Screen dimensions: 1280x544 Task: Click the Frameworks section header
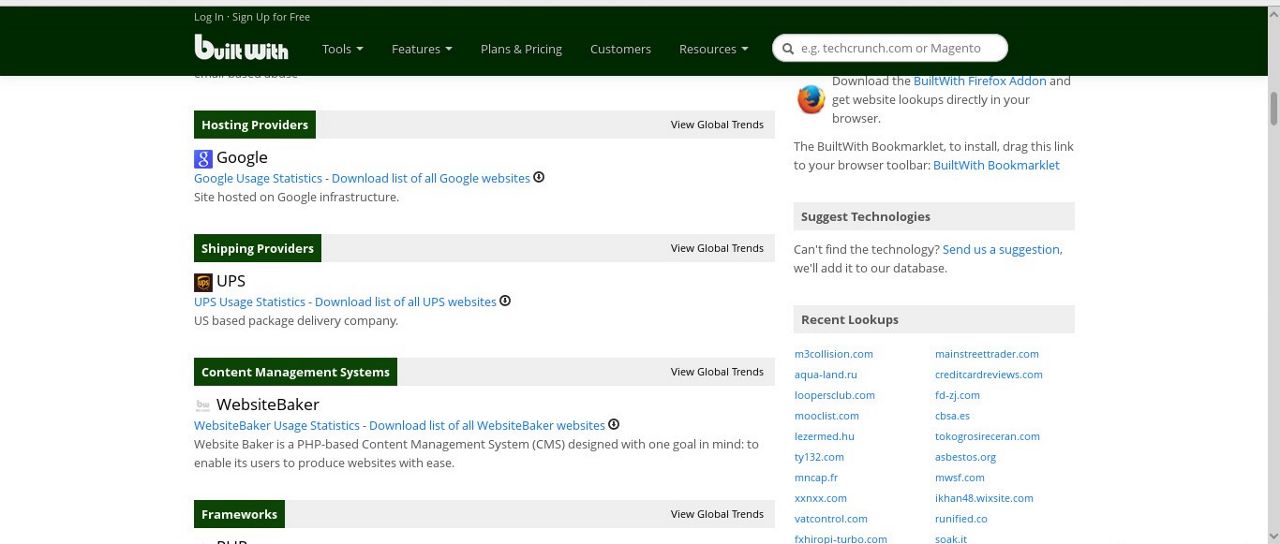tap(239, 514)
